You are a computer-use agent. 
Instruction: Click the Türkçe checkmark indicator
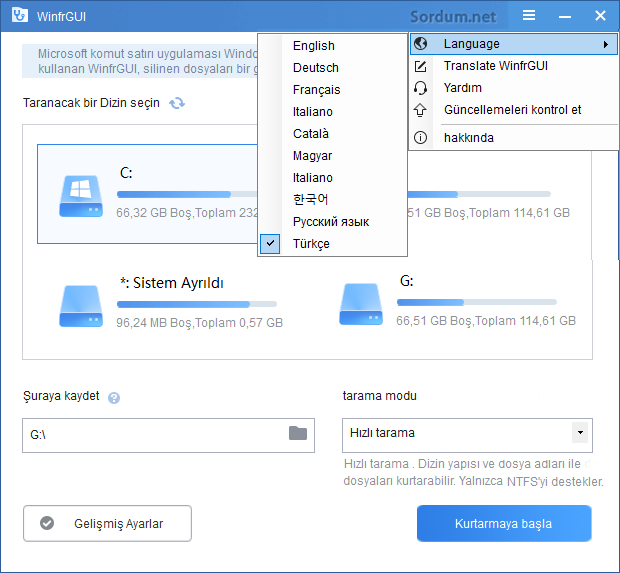[x=270, y=244]
